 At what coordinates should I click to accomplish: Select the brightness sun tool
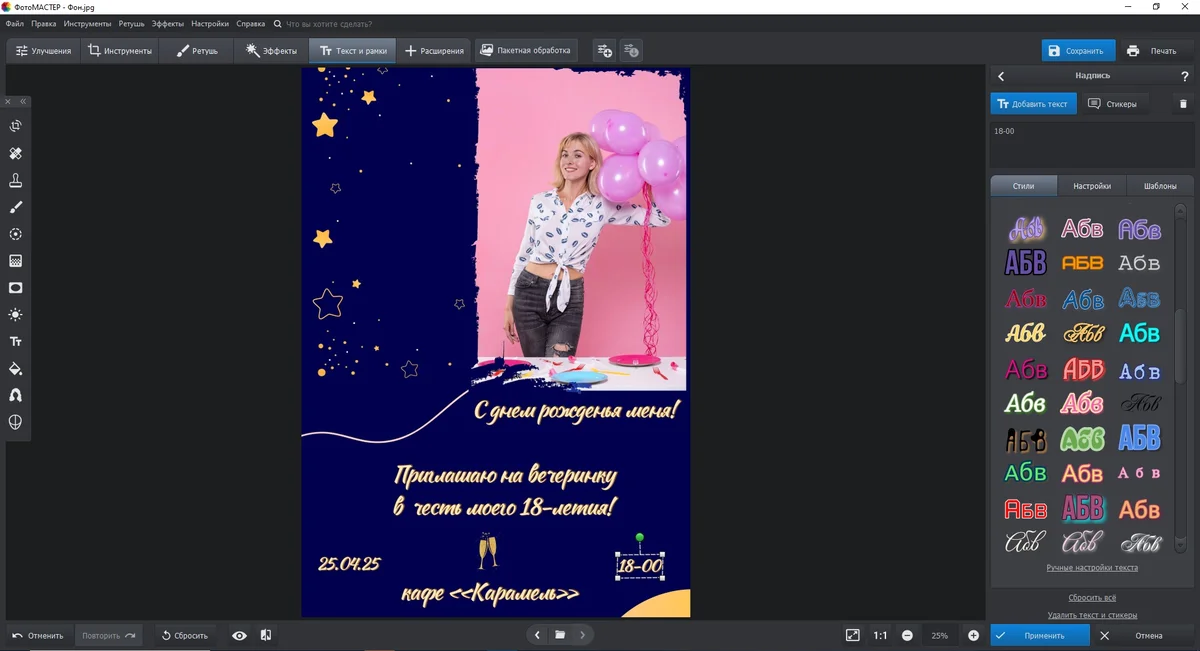16,315
